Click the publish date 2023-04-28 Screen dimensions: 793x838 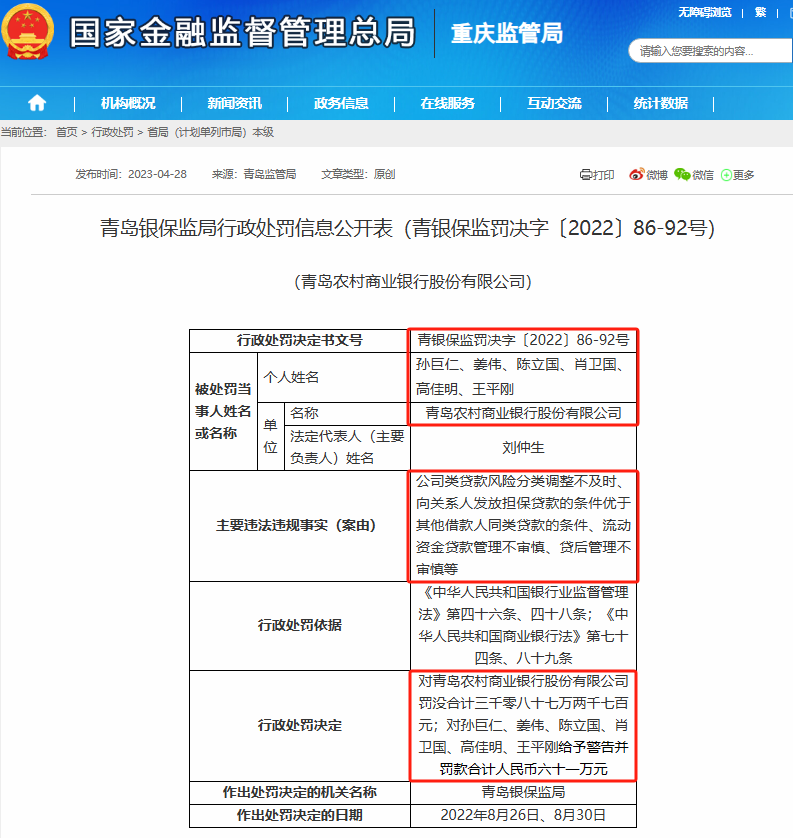click(157, 174)
